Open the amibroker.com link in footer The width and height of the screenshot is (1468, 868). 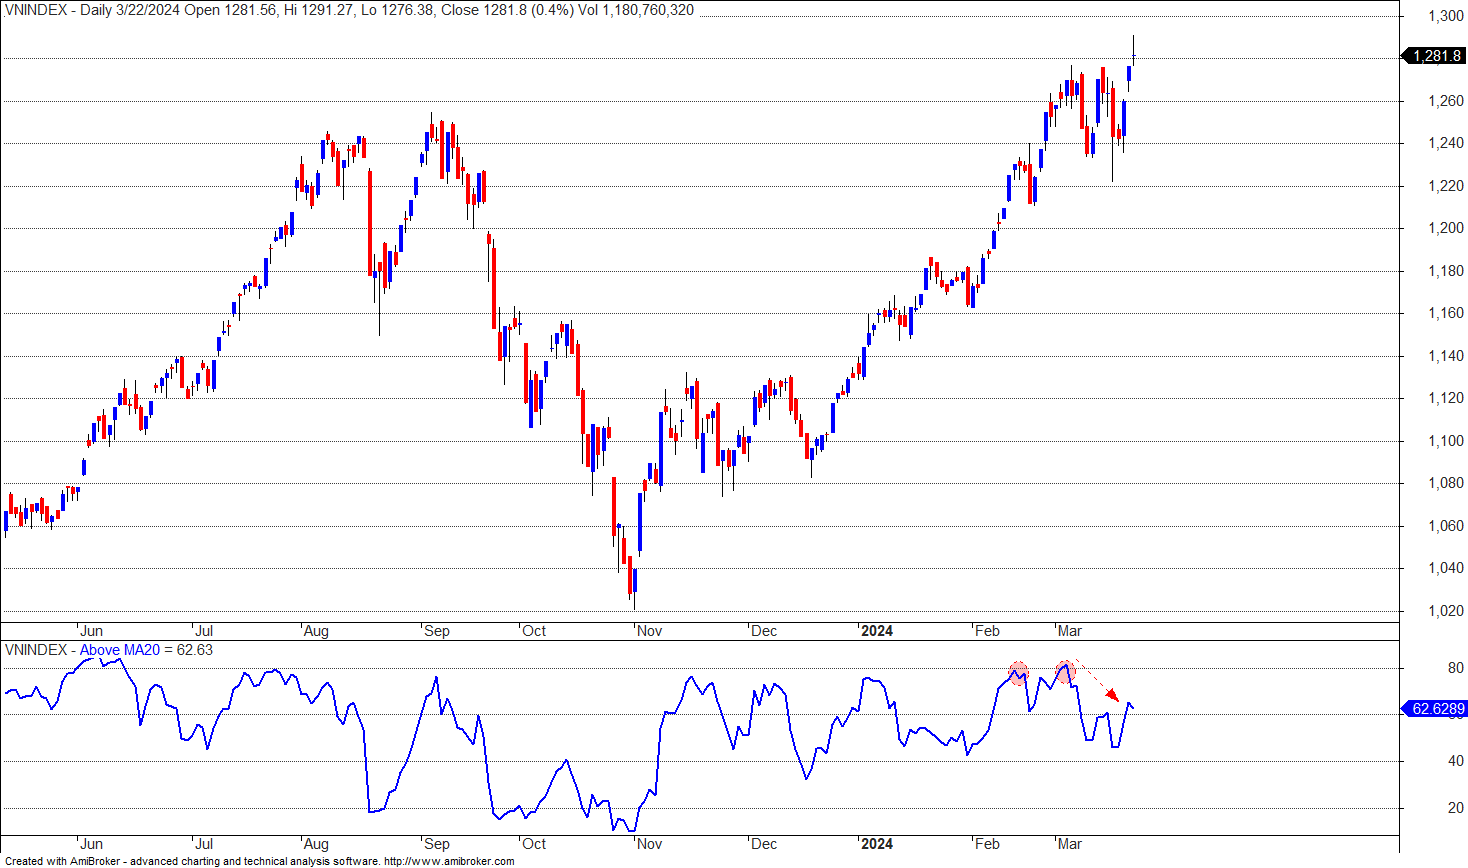(449, 861)
